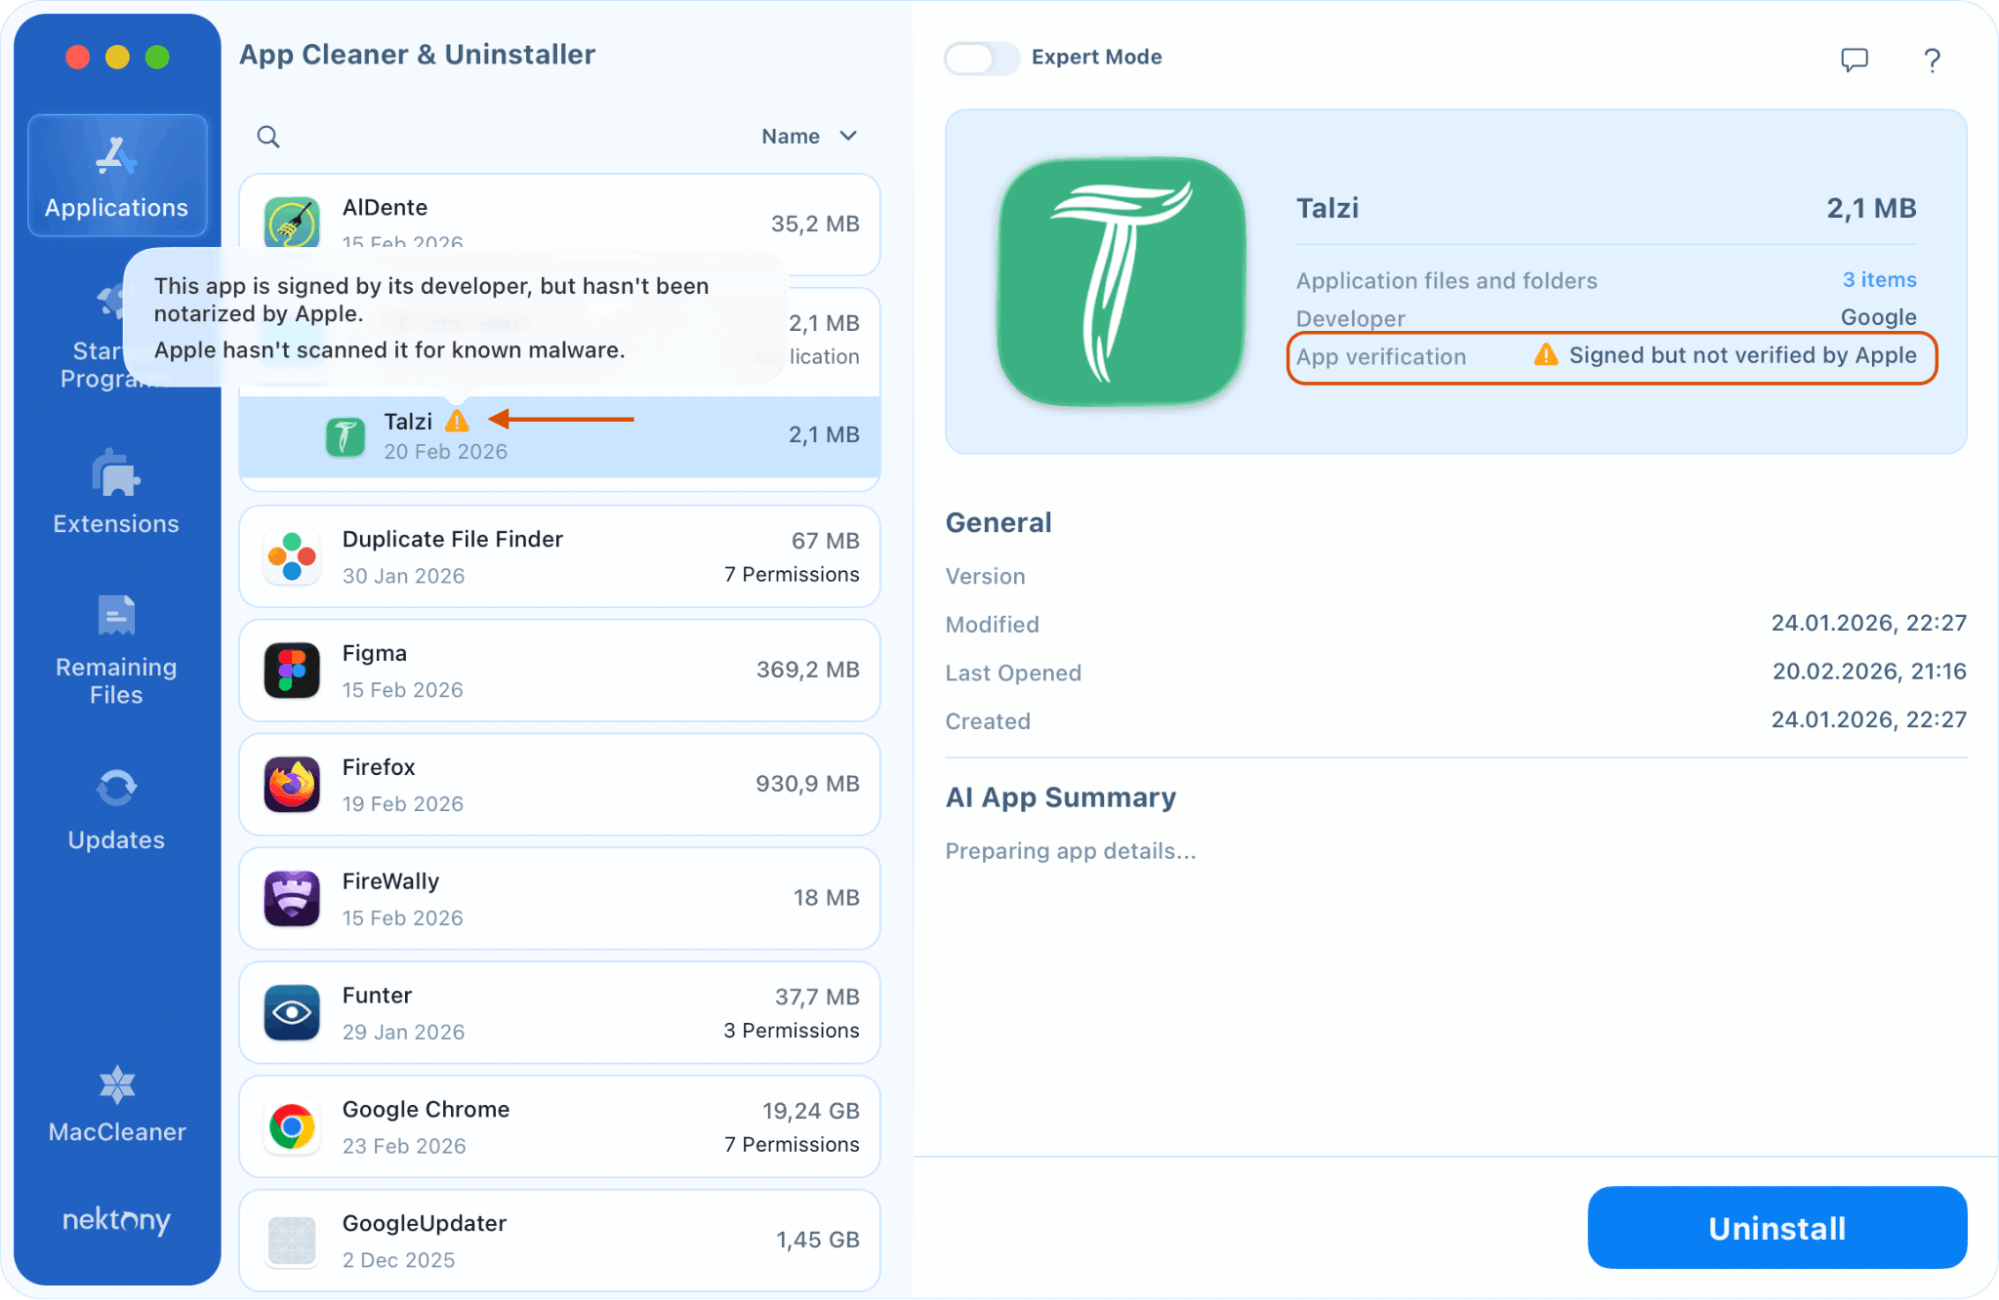Open the Extensions section in sidebar
The image size is (1999, 1300).
115,495
